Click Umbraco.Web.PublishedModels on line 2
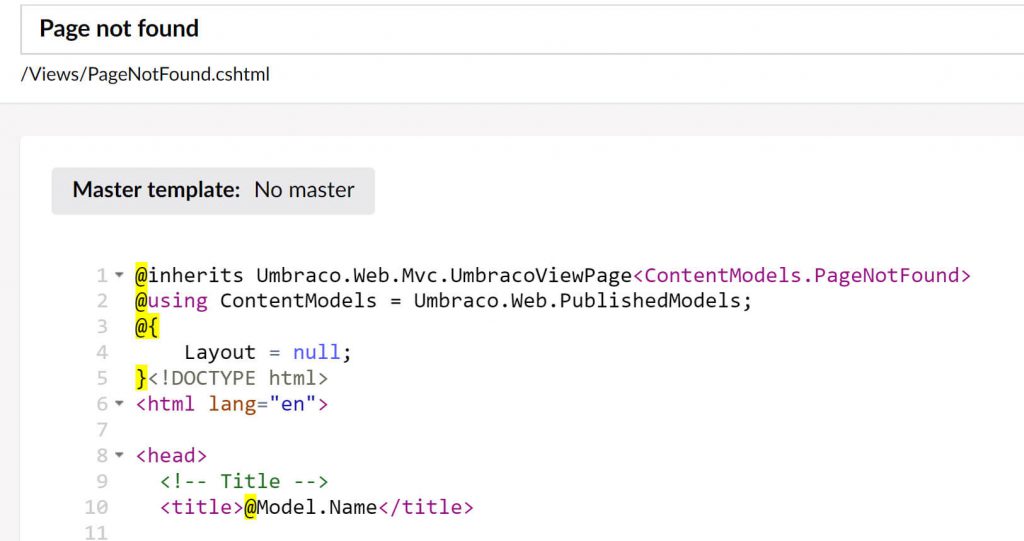 [577, 301]
